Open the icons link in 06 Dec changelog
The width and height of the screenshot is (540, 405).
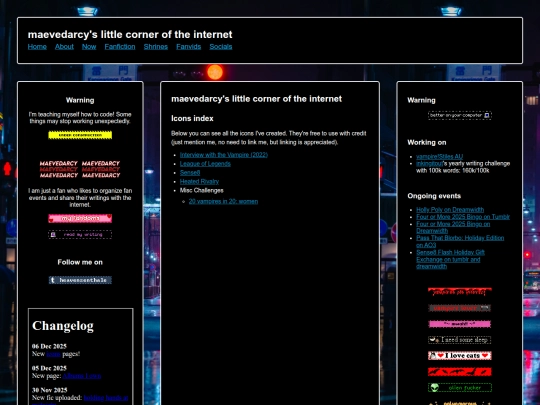53,354
